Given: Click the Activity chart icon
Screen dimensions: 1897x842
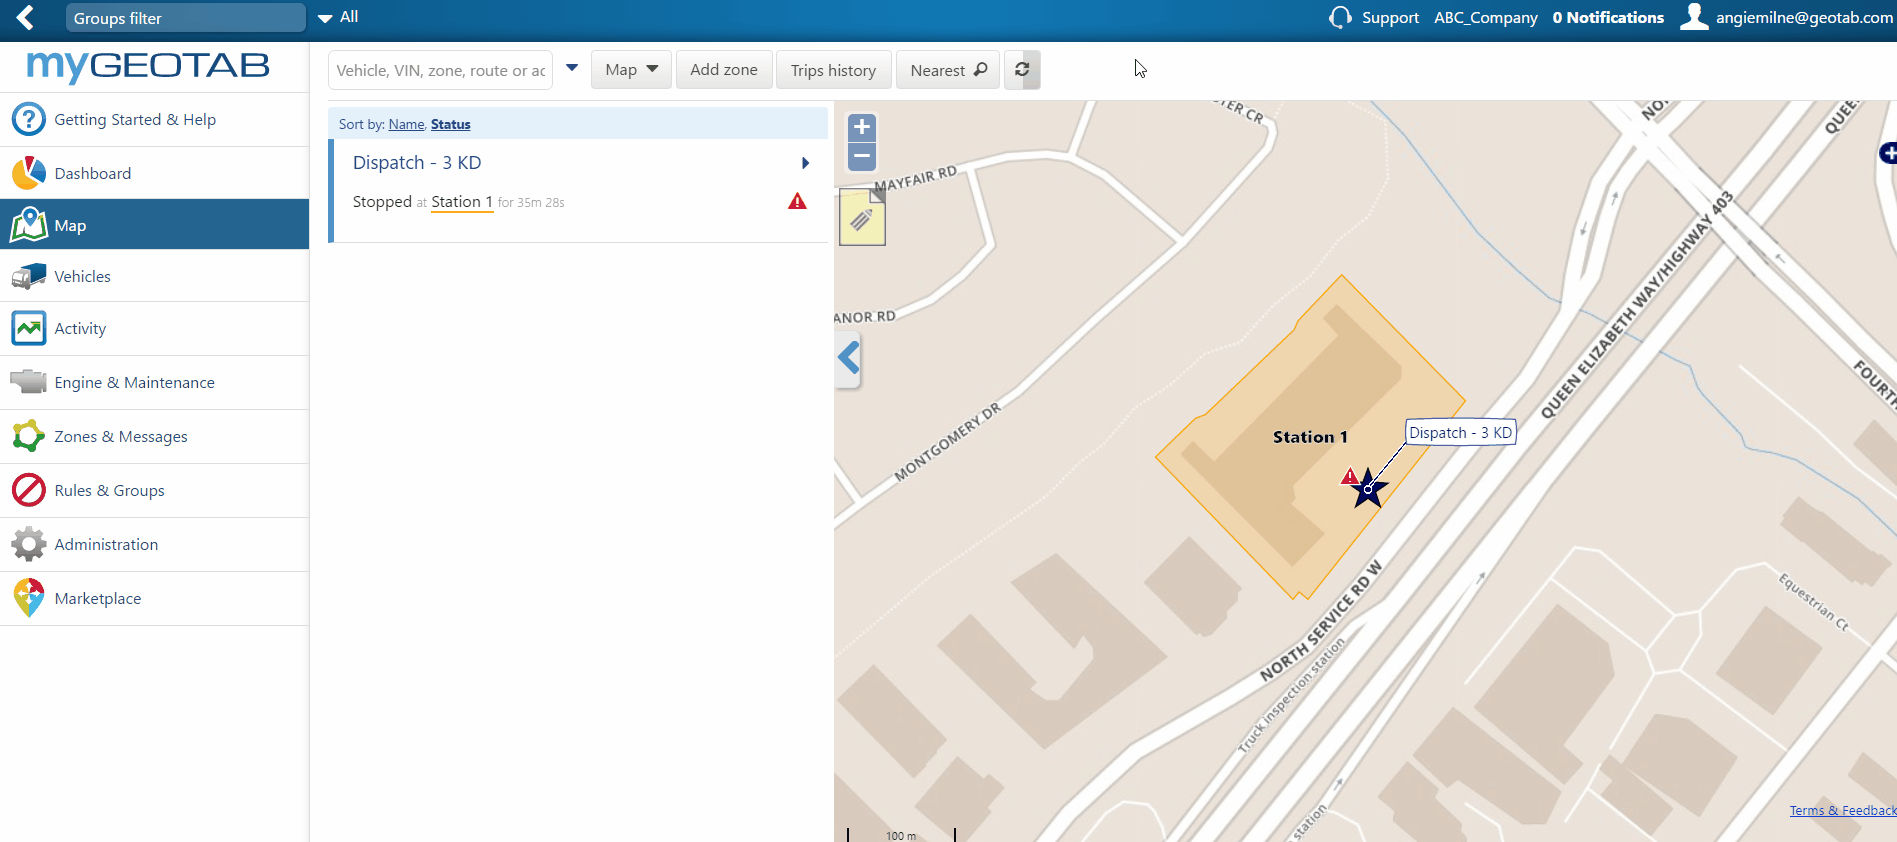Looking at the screenshot, I should [29, 328].
